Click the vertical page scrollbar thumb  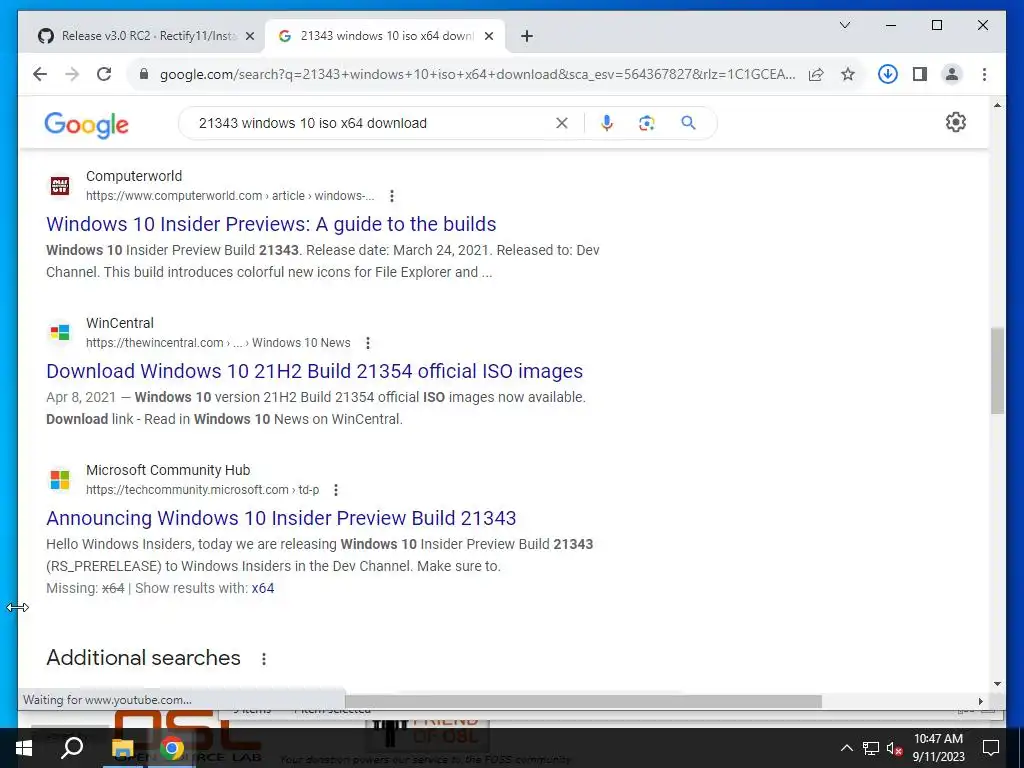pos(997,370)
